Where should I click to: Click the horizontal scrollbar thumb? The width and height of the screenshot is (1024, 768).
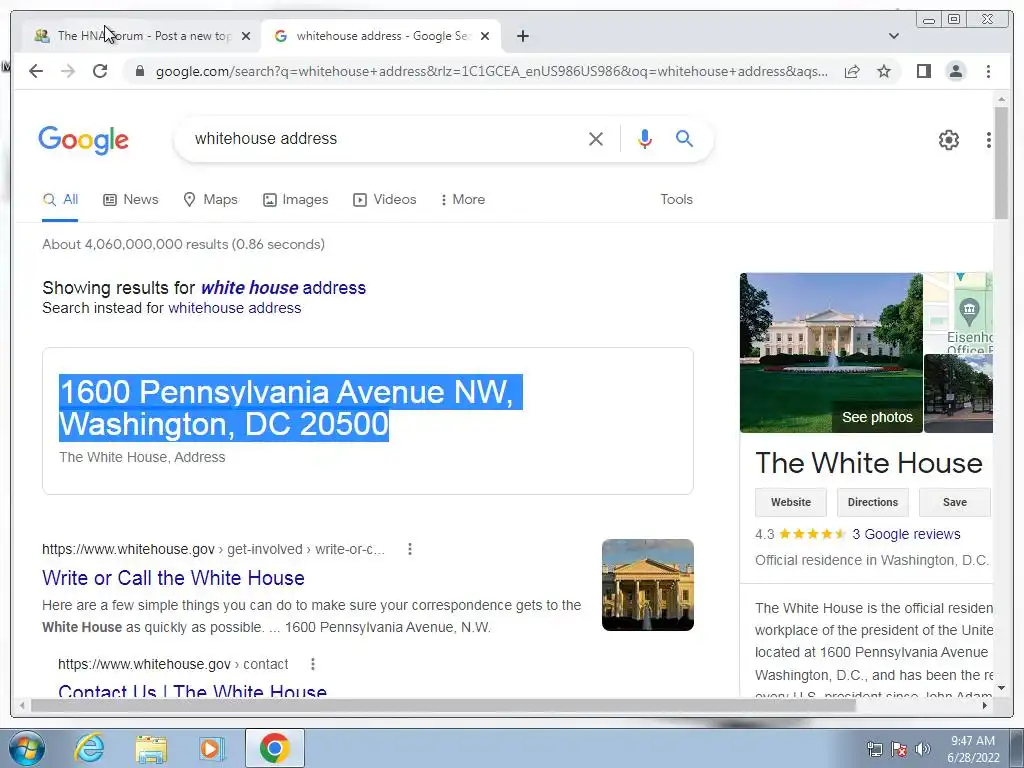coord(443,705)
